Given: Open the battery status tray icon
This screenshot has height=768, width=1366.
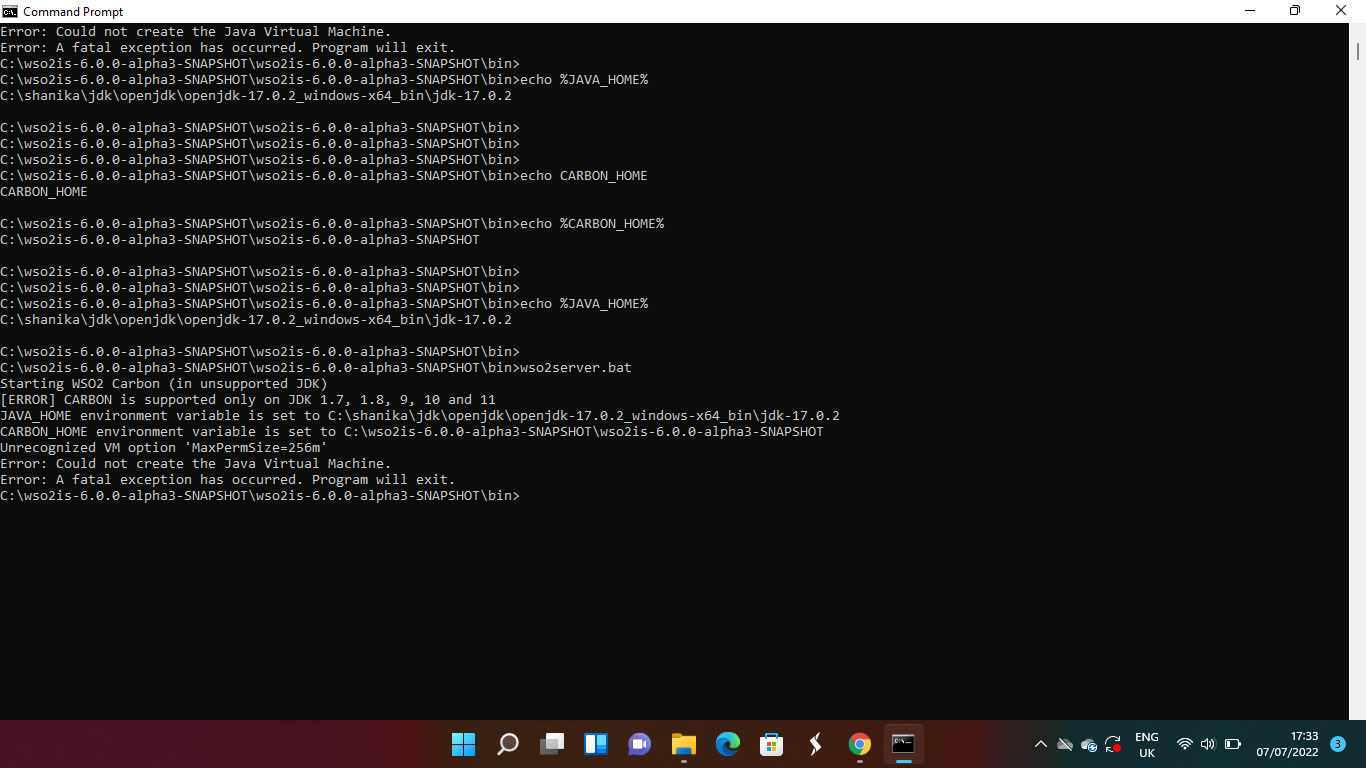Looking at the screenshot, I should (1233, 745).
